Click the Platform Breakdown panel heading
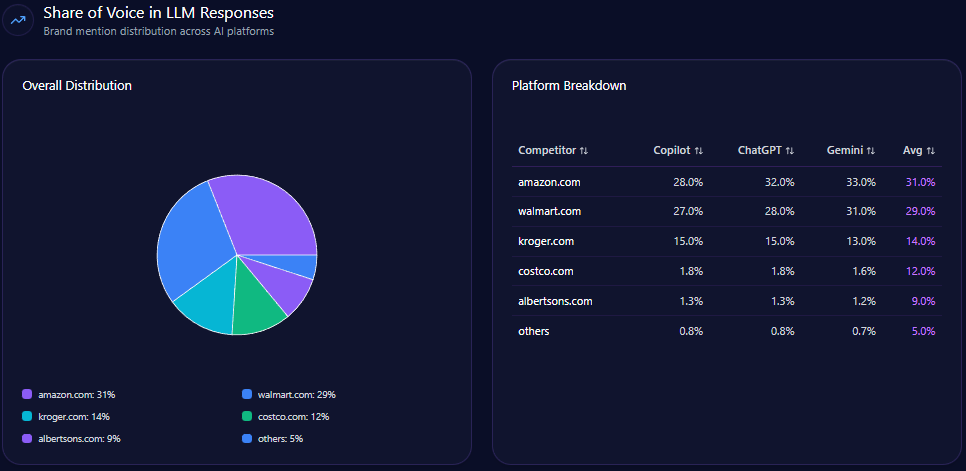 click(x=569, y=86)
